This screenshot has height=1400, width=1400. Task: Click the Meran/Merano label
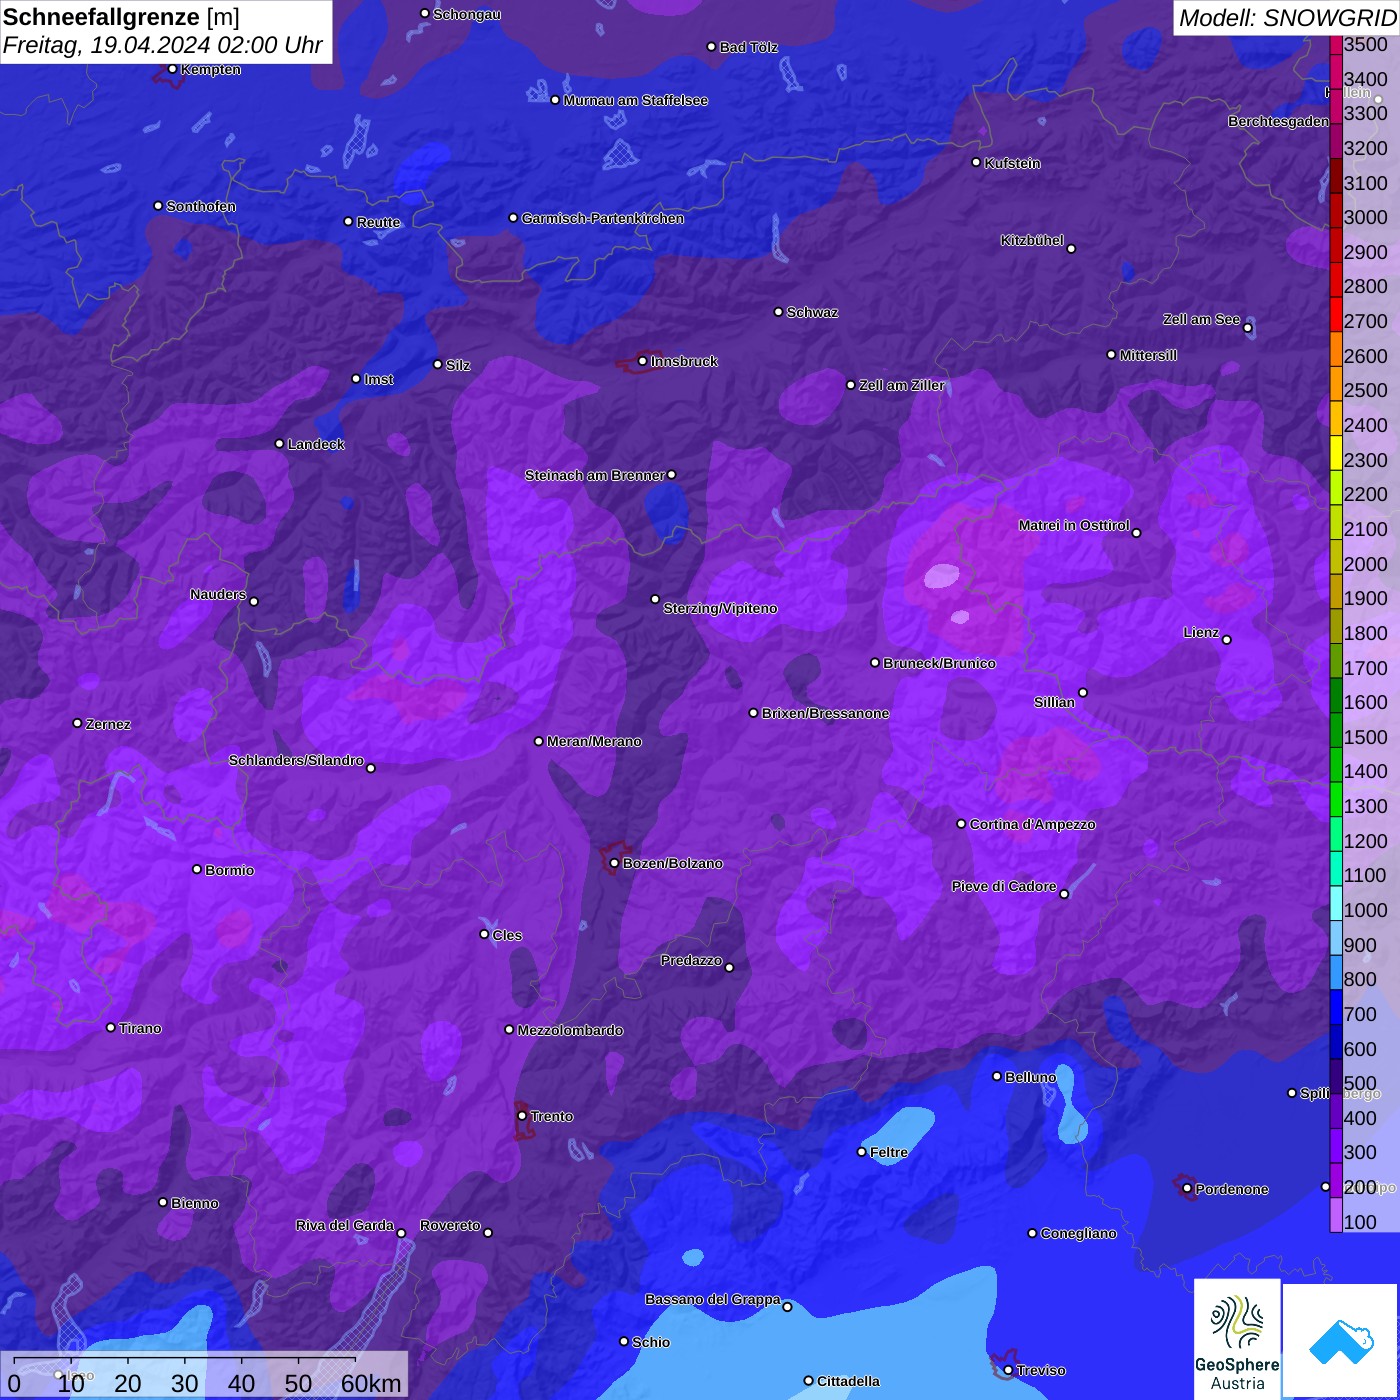(x=595, y=741)
